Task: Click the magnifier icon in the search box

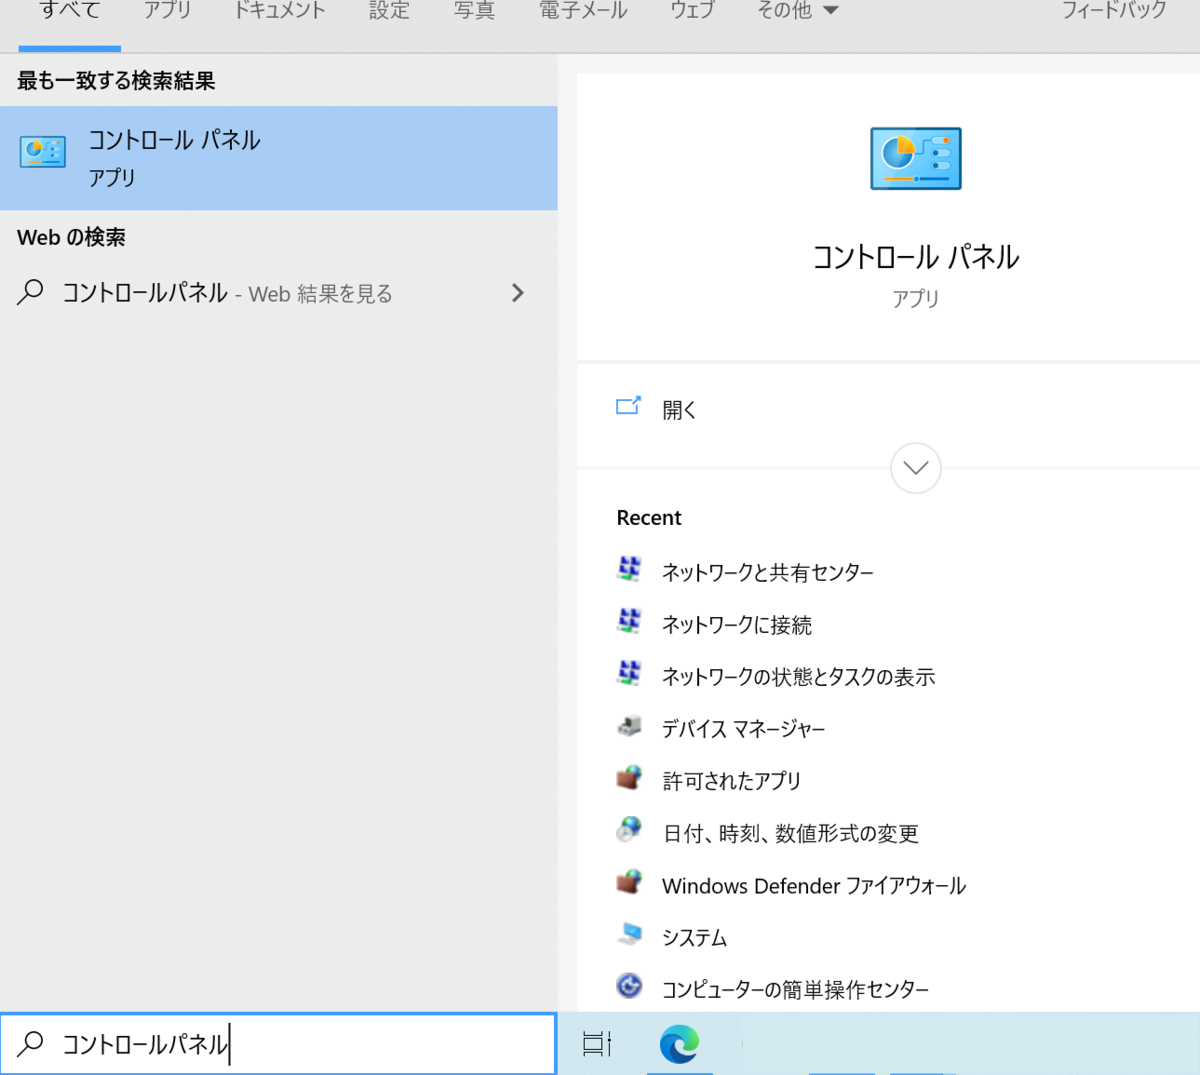Action: pyautogui.click(x=31, y=1044)
